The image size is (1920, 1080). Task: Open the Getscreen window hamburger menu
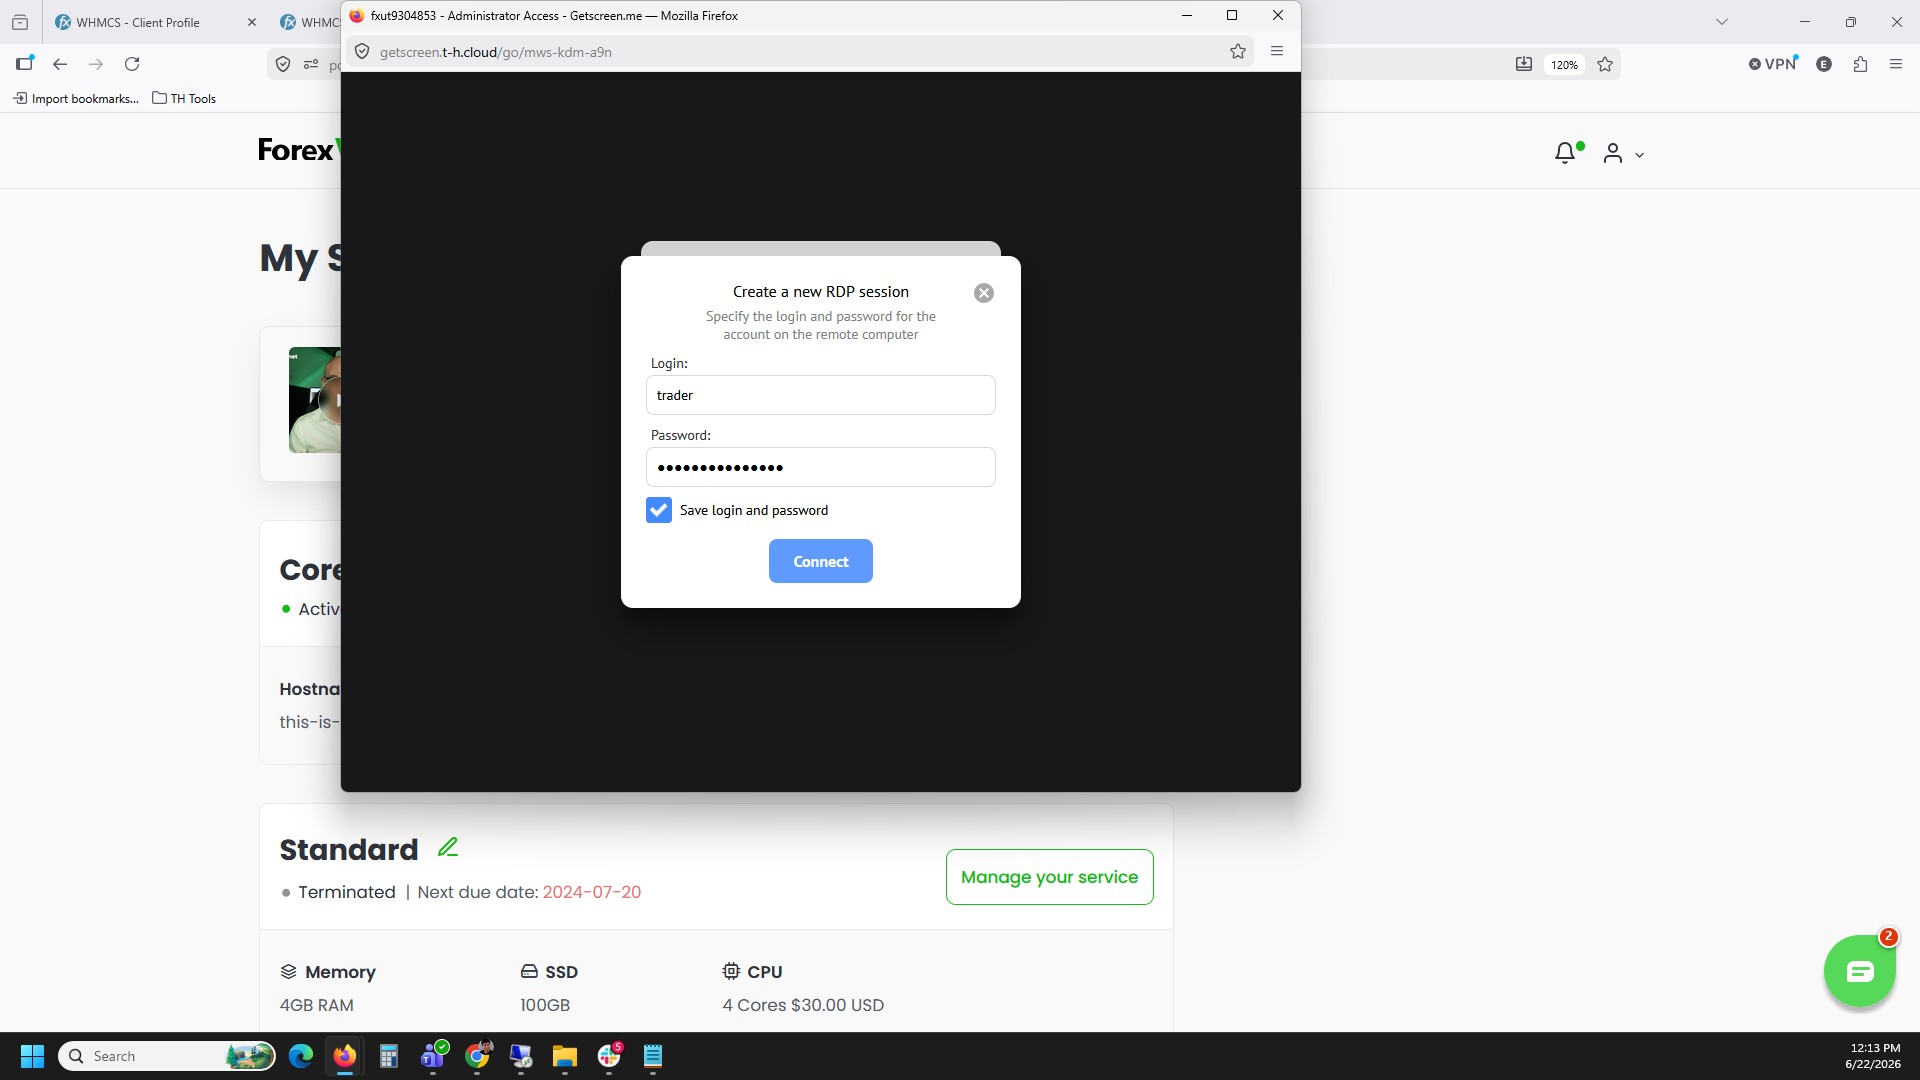(1277, 52)
